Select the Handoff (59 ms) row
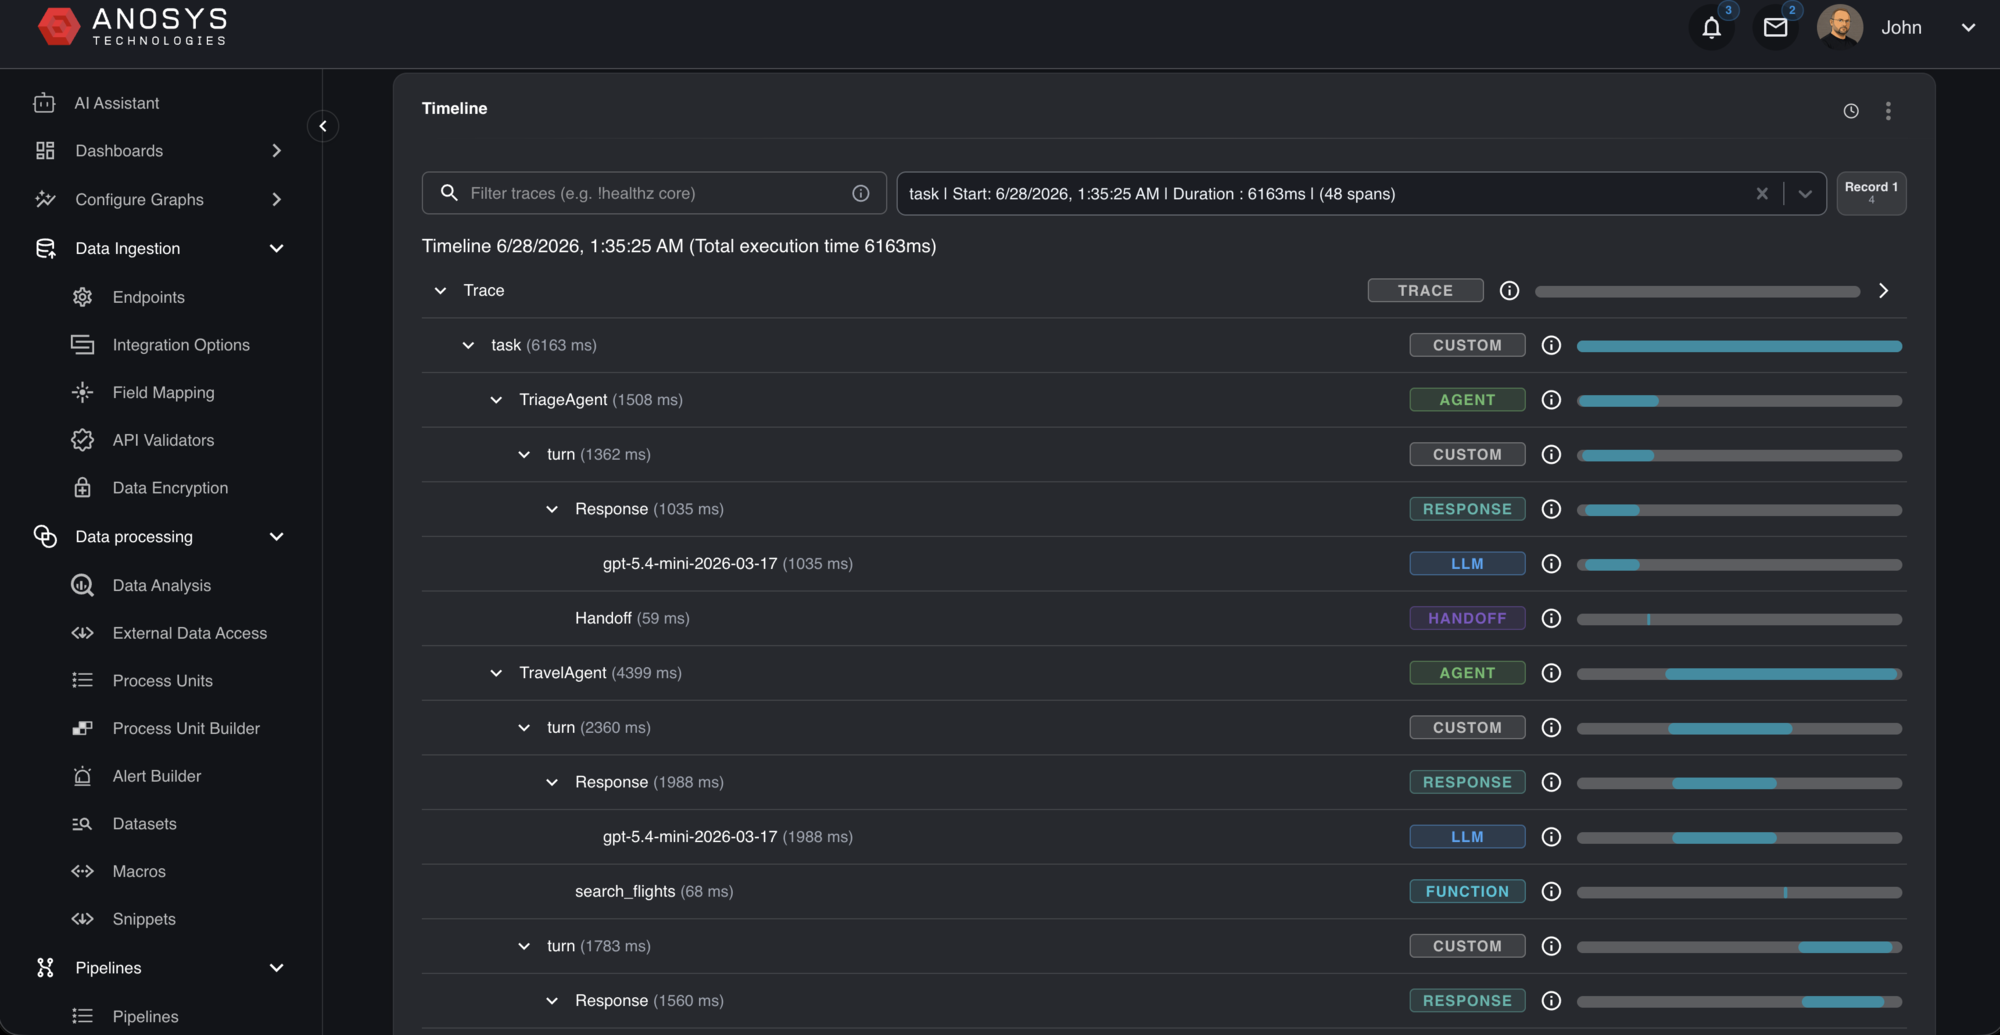The height and width of the screenshot is (1035, 2000). [x=1163, y=619]
